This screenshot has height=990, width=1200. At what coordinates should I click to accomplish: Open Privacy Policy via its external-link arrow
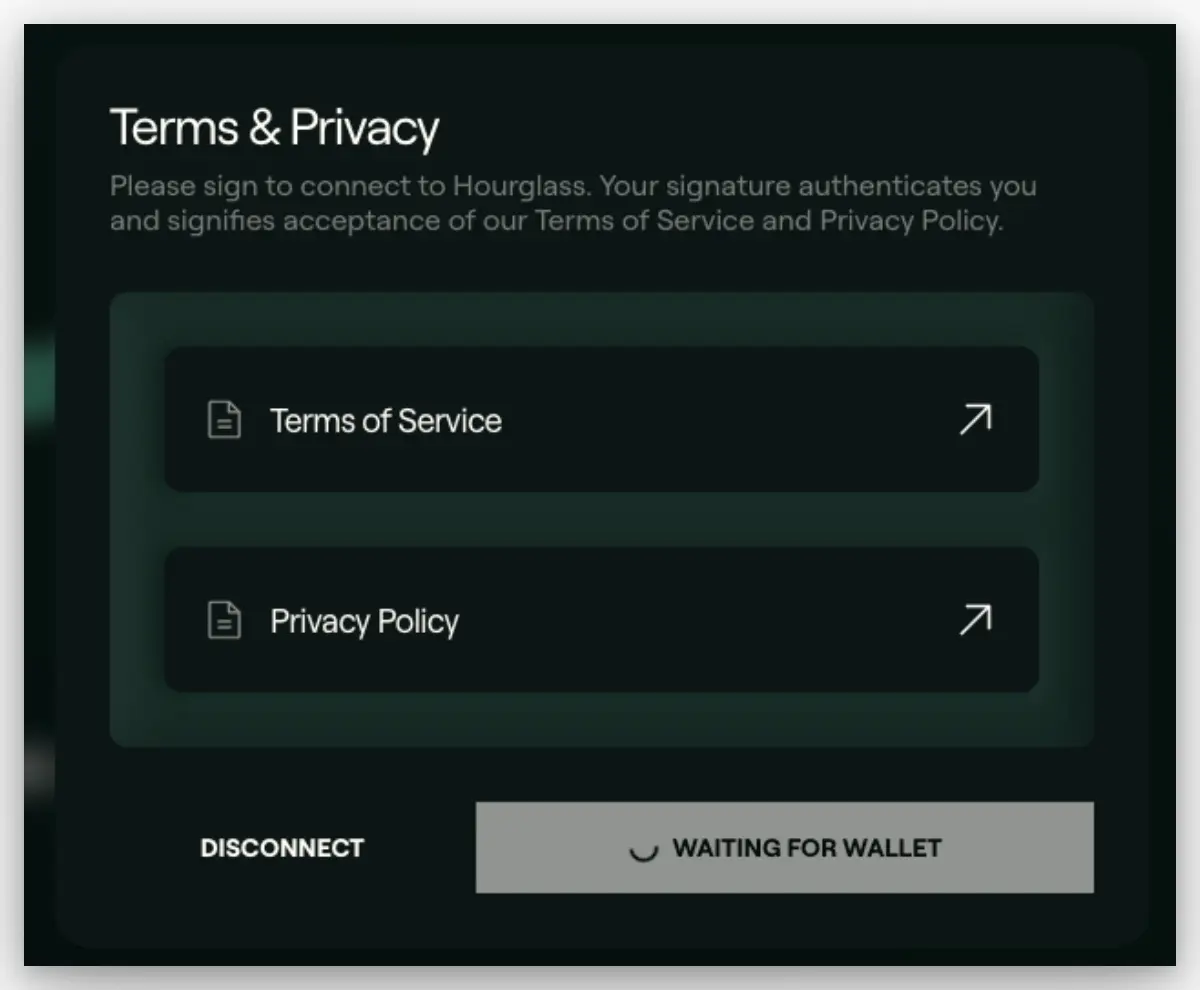[975, 620]
